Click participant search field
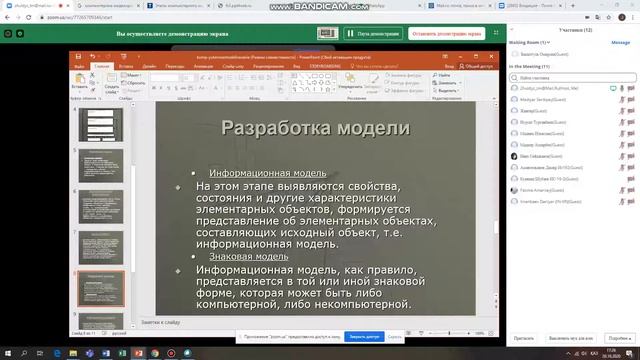Screen dimensions: 640x360 (572, 78)
